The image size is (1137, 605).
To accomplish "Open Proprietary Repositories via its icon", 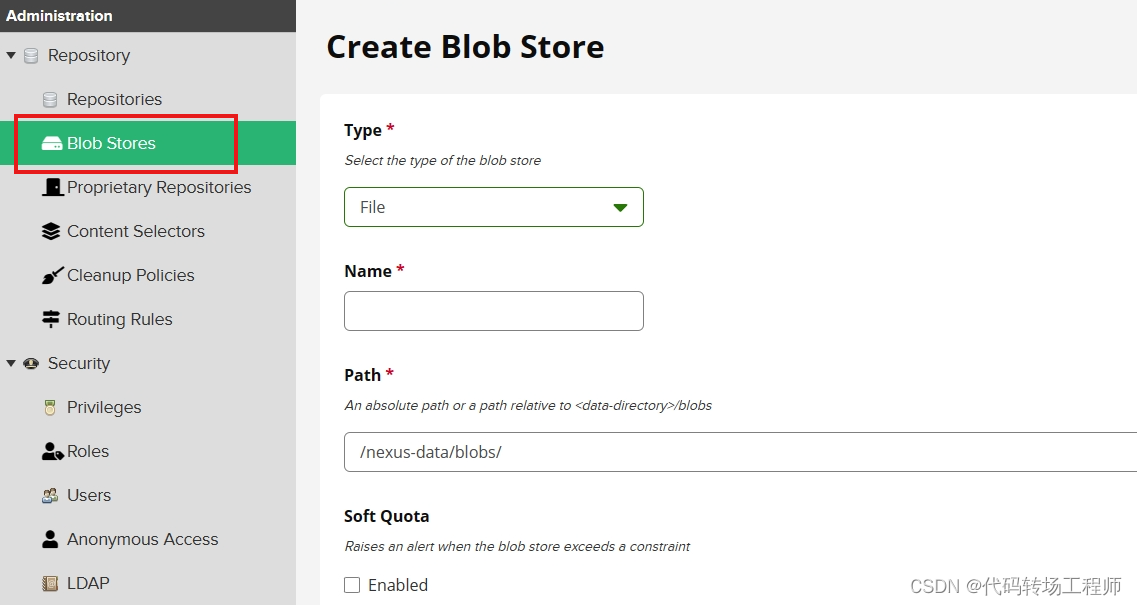I will [52, 187].
